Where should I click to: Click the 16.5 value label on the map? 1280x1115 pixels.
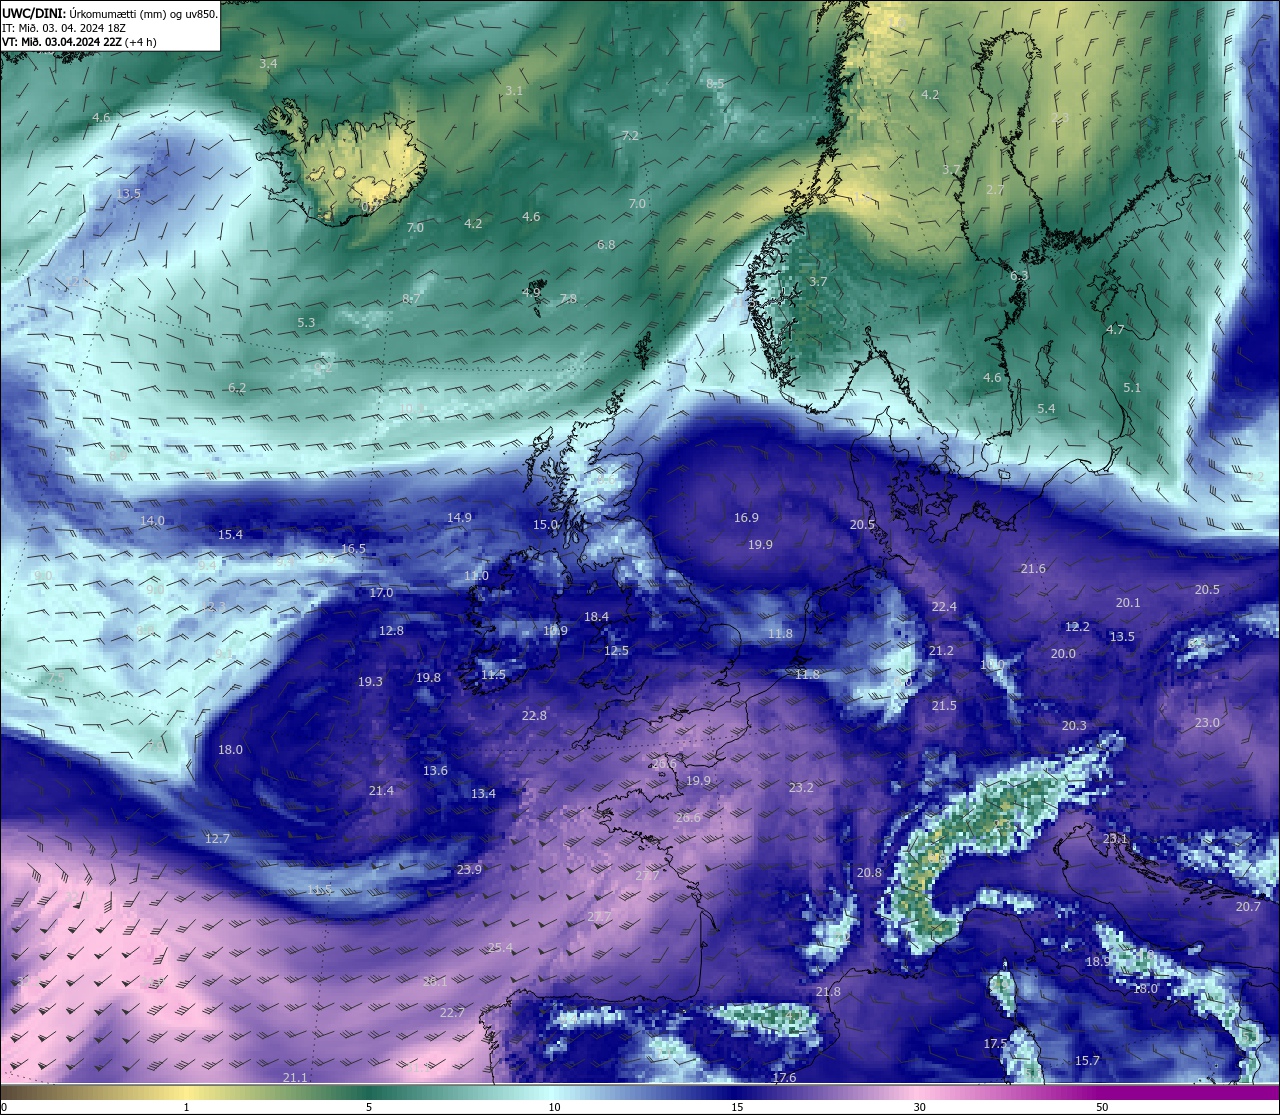pos(353,549)
